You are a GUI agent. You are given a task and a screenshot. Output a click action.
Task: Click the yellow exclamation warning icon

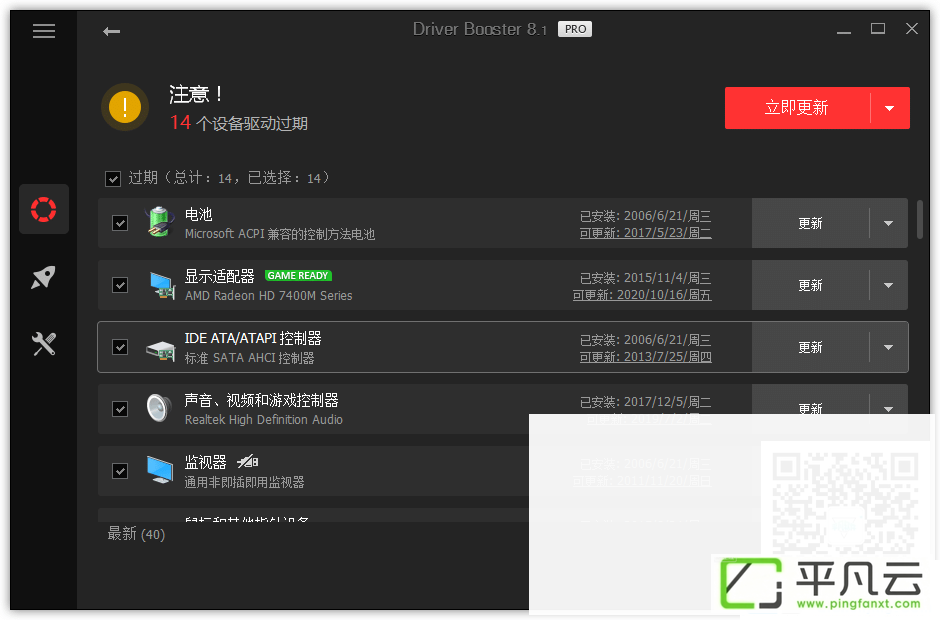pyautogui.click(x=125, y=107)
